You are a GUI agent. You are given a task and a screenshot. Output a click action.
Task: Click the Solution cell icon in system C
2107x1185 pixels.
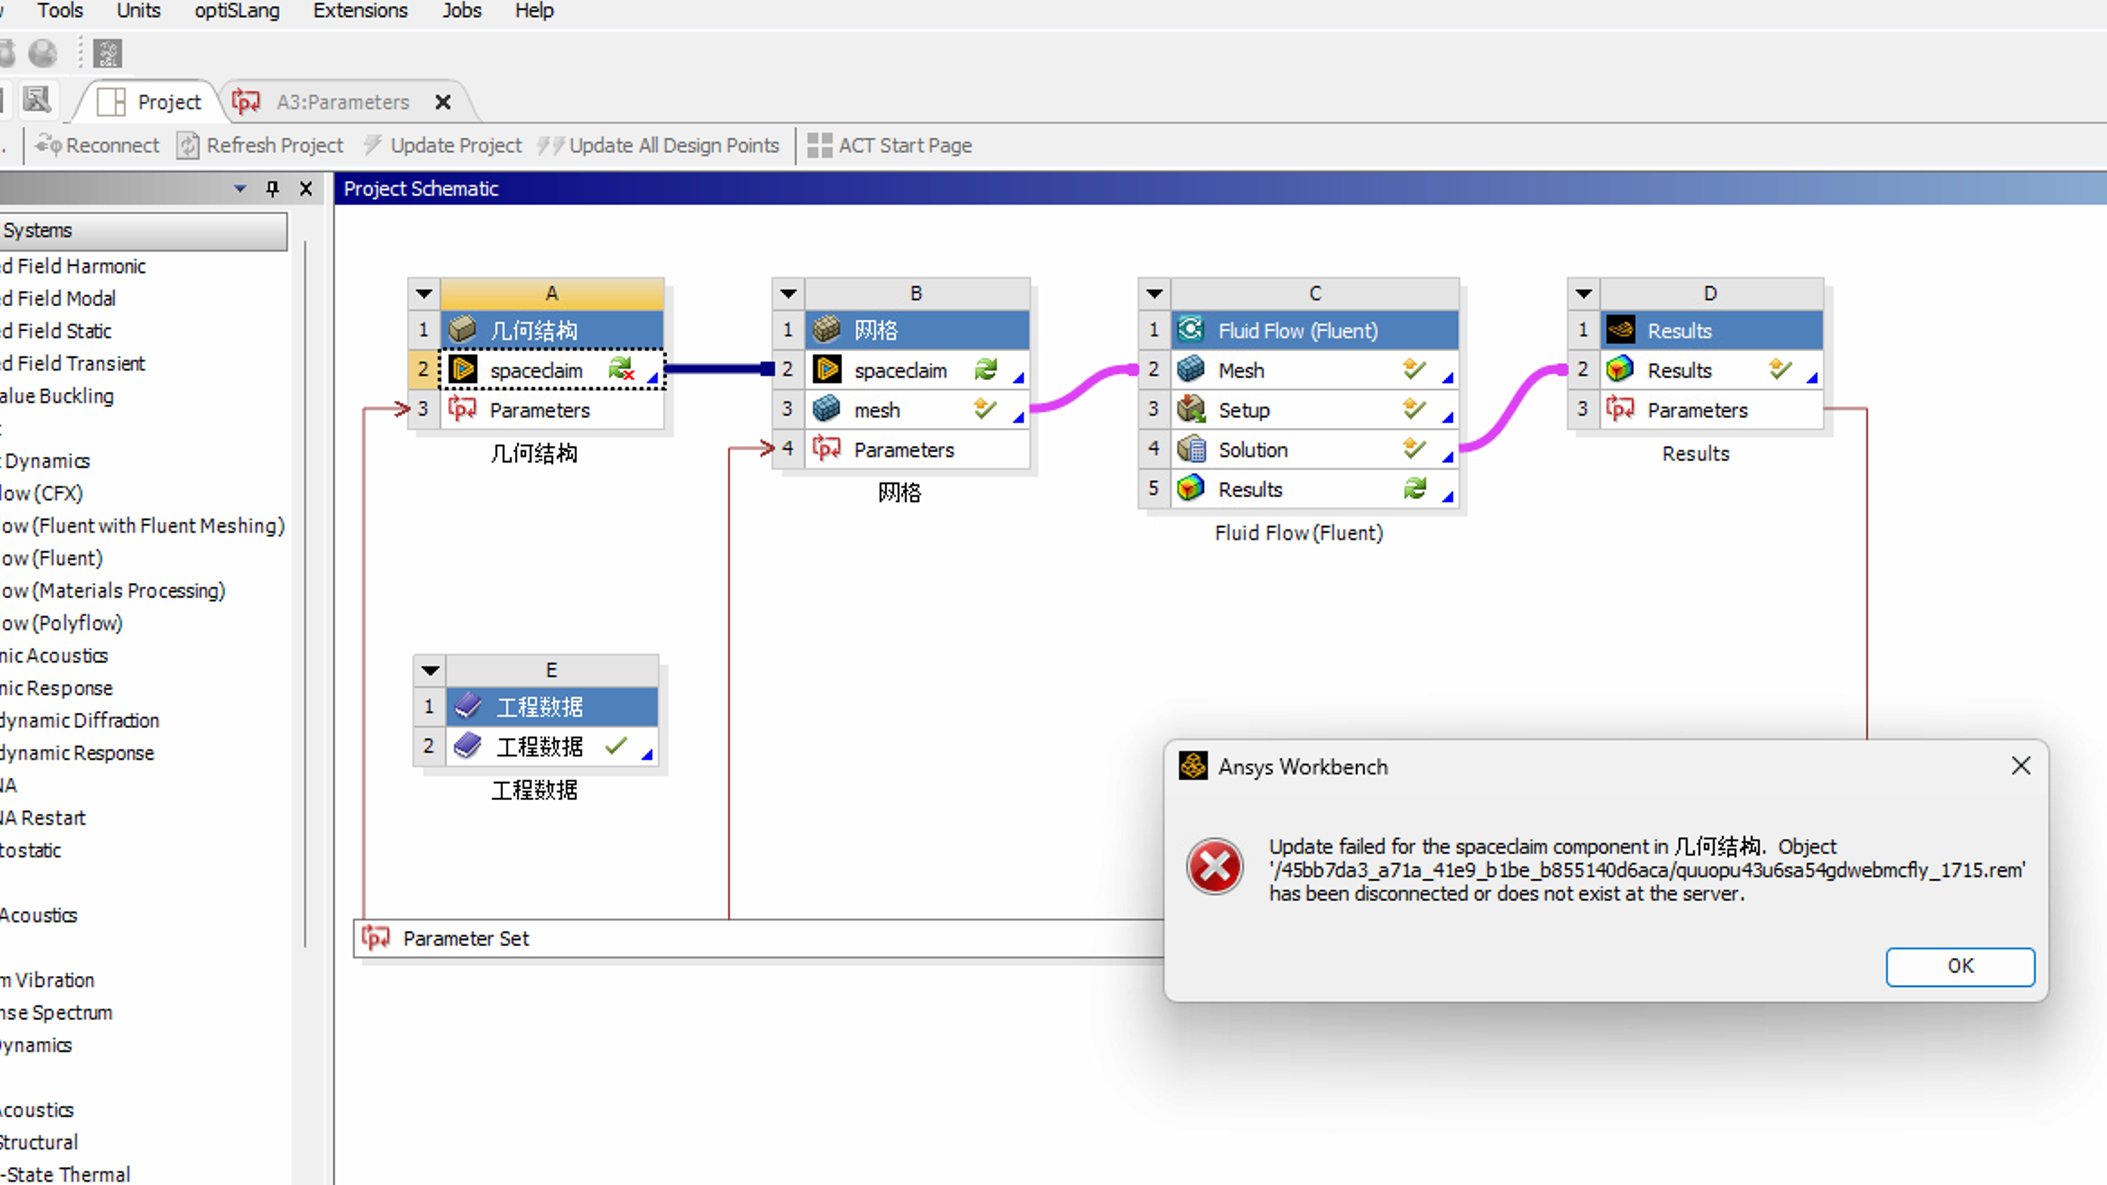click(x=1190, y=449)
